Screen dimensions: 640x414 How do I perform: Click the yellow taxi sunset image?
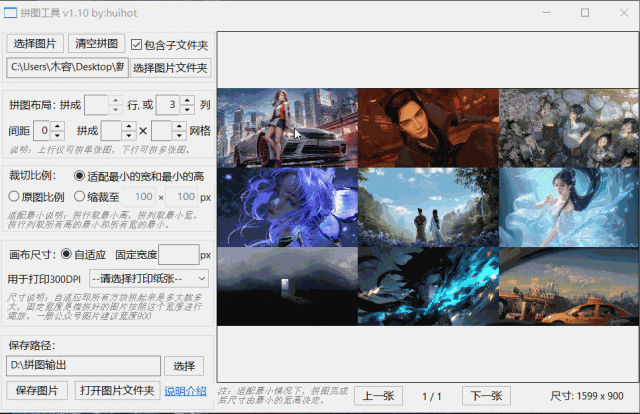pos(569,286)
